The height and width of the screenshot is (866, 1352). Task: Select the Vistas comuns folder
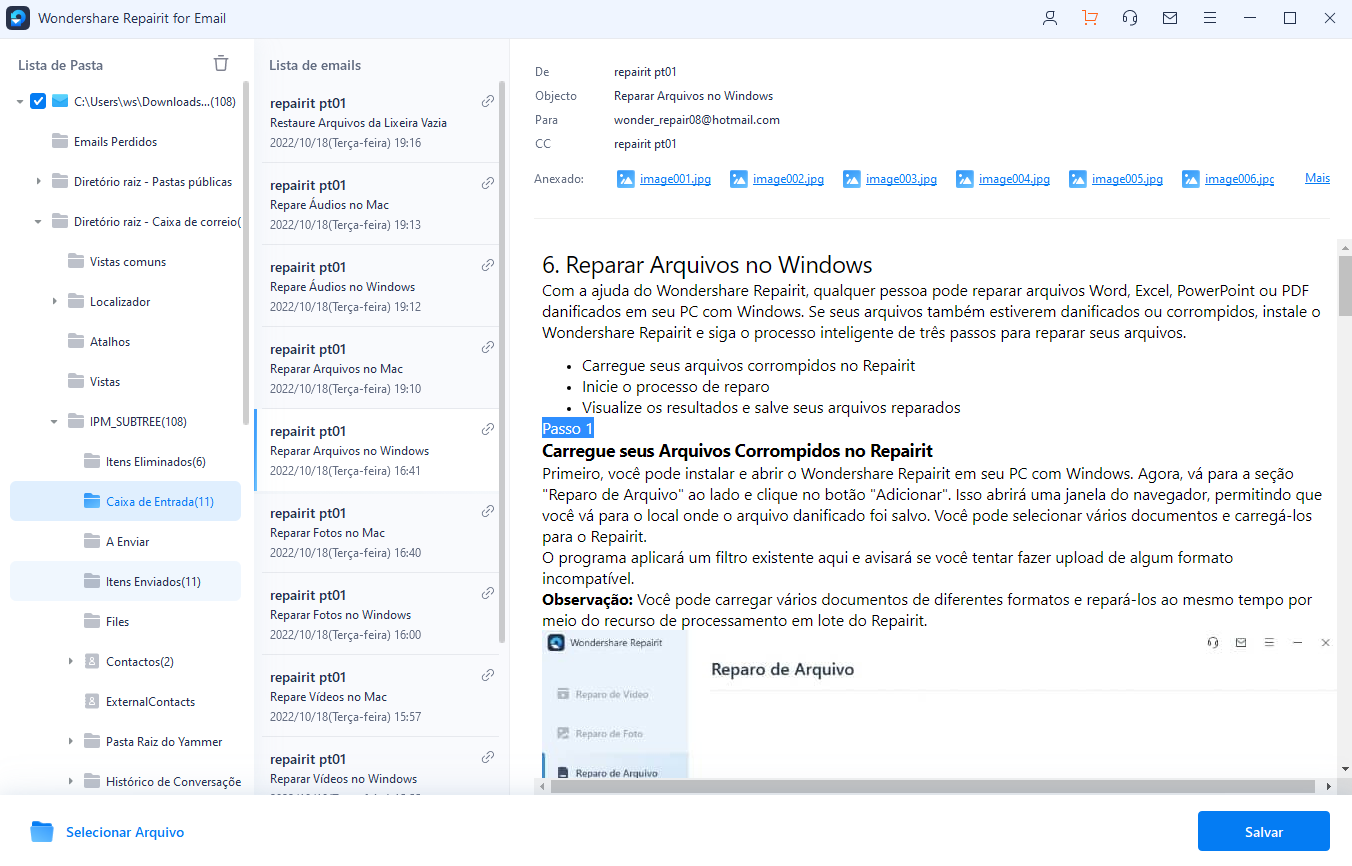click(126, 261)
